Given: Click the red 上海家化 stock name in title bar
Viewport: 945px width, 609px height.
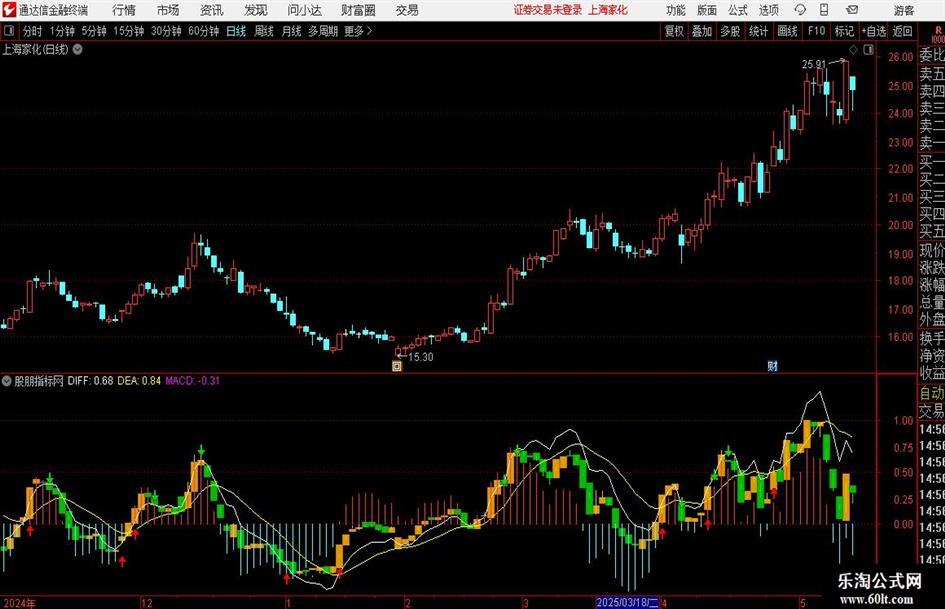Looking at the screenshot, I should pyautogui.click(x=608, y=10).
